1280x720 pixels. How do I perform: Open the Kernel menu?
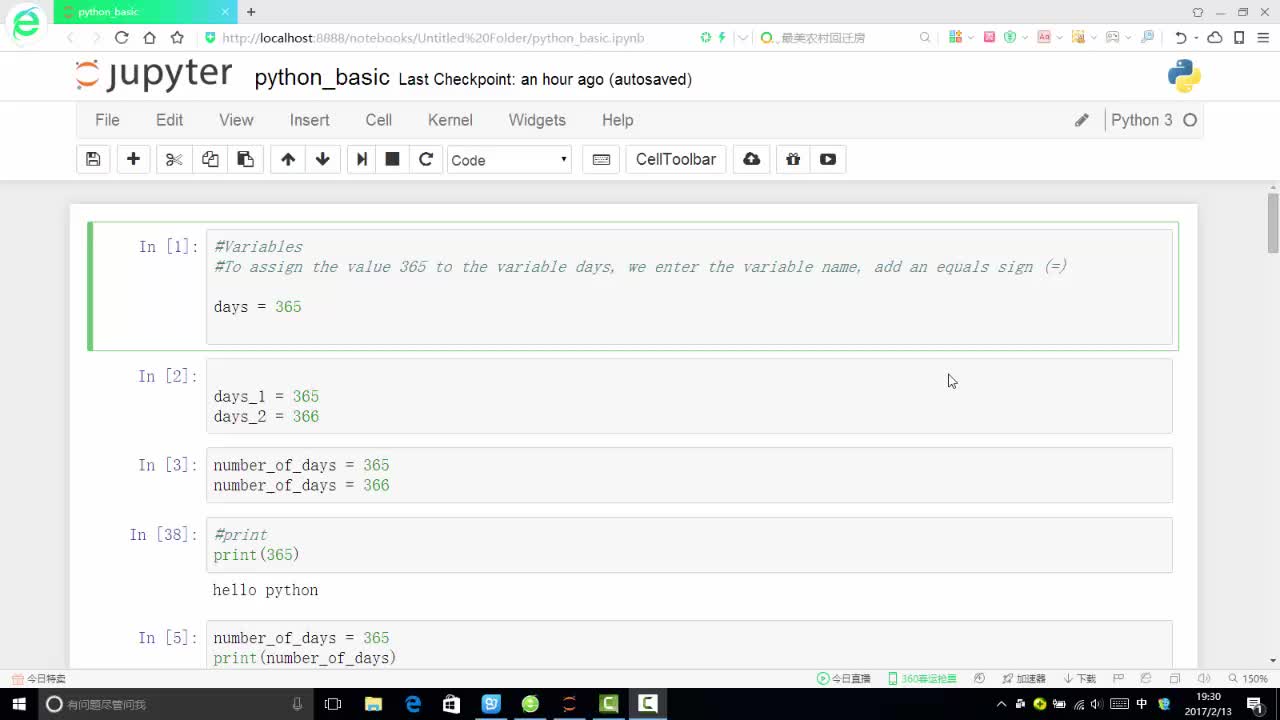pyautogui.click(x=450, y=120)
